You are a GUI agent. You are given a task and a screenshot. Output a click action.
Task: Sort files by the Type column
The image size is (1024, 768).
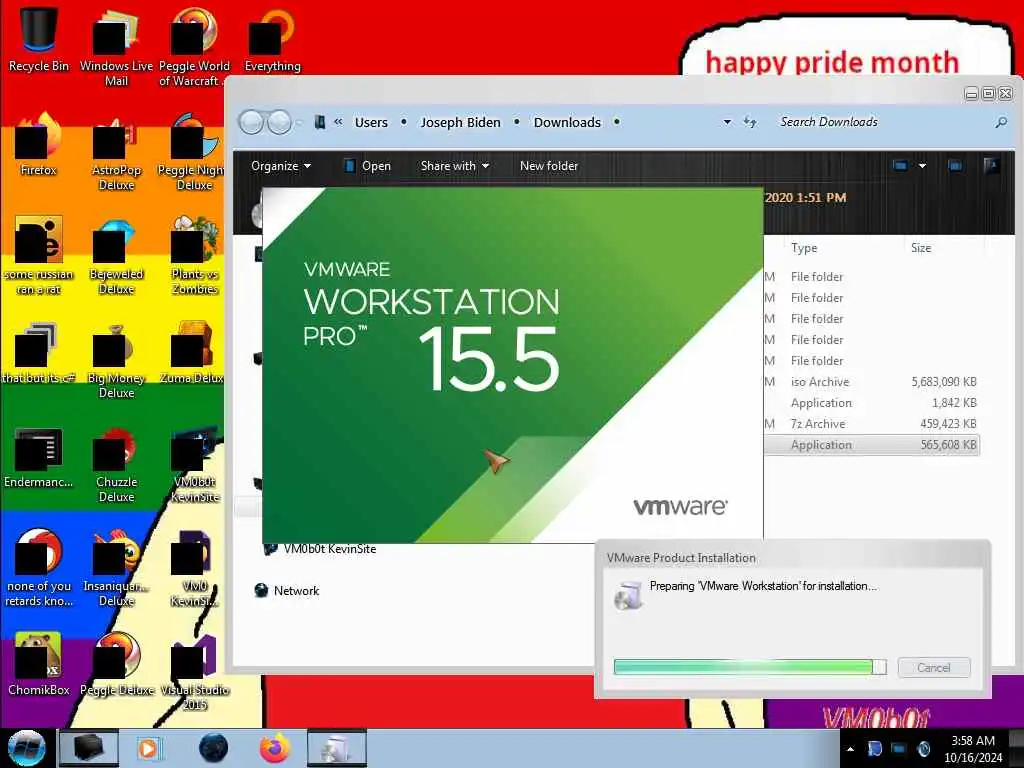pyautogui.click(x=804, y=248)
